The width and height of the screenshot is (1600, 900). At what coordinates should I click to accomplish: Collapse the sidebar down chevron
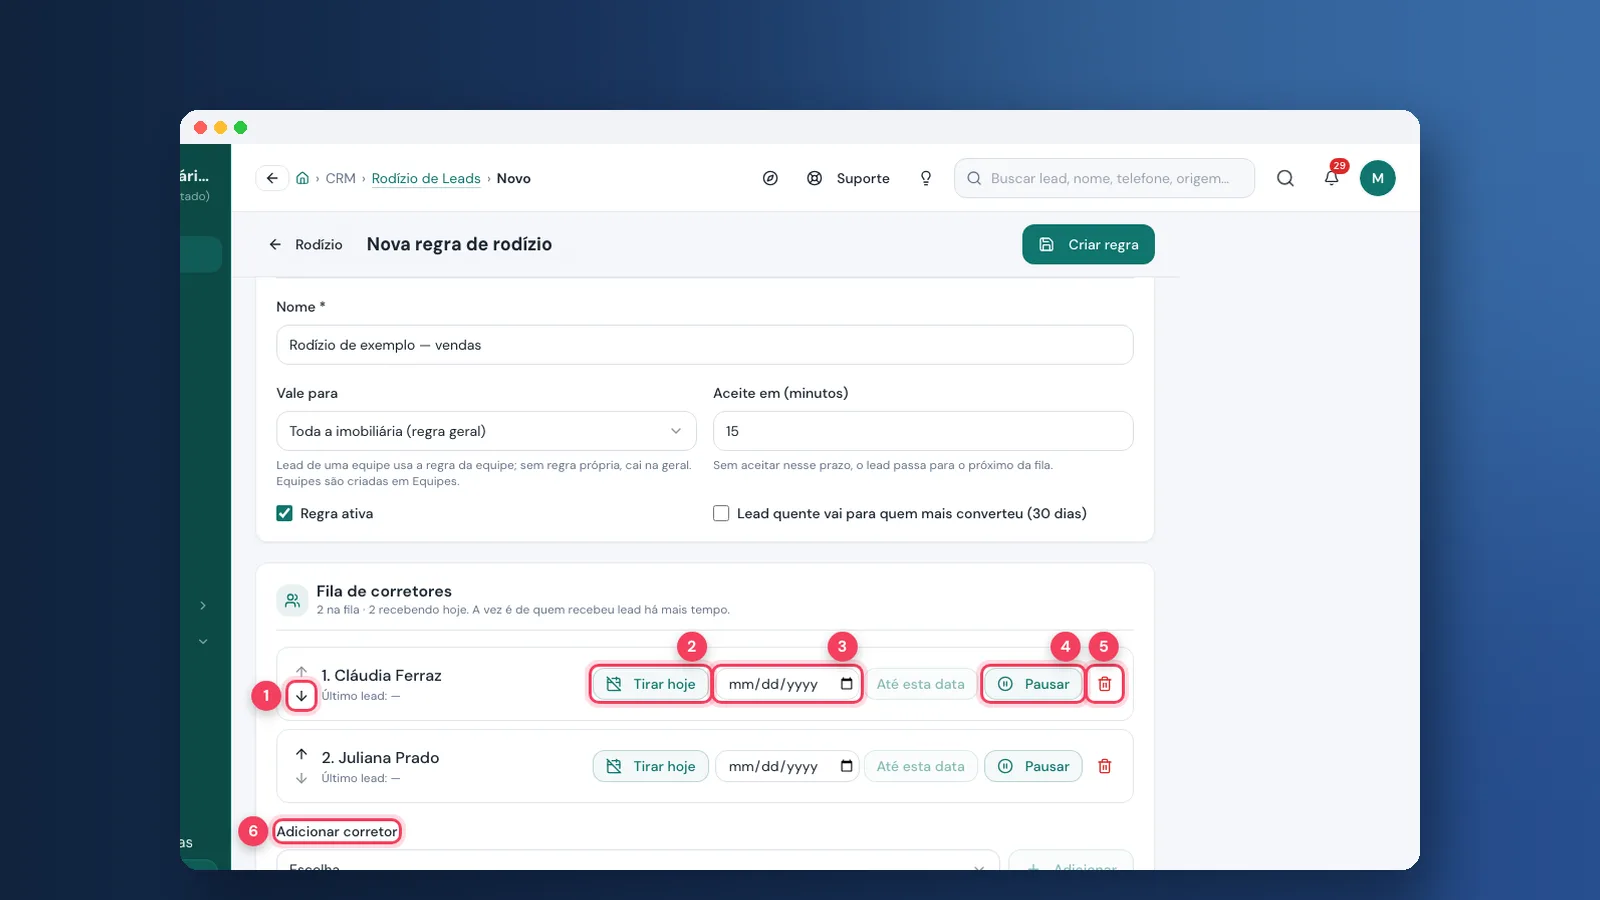203,642
